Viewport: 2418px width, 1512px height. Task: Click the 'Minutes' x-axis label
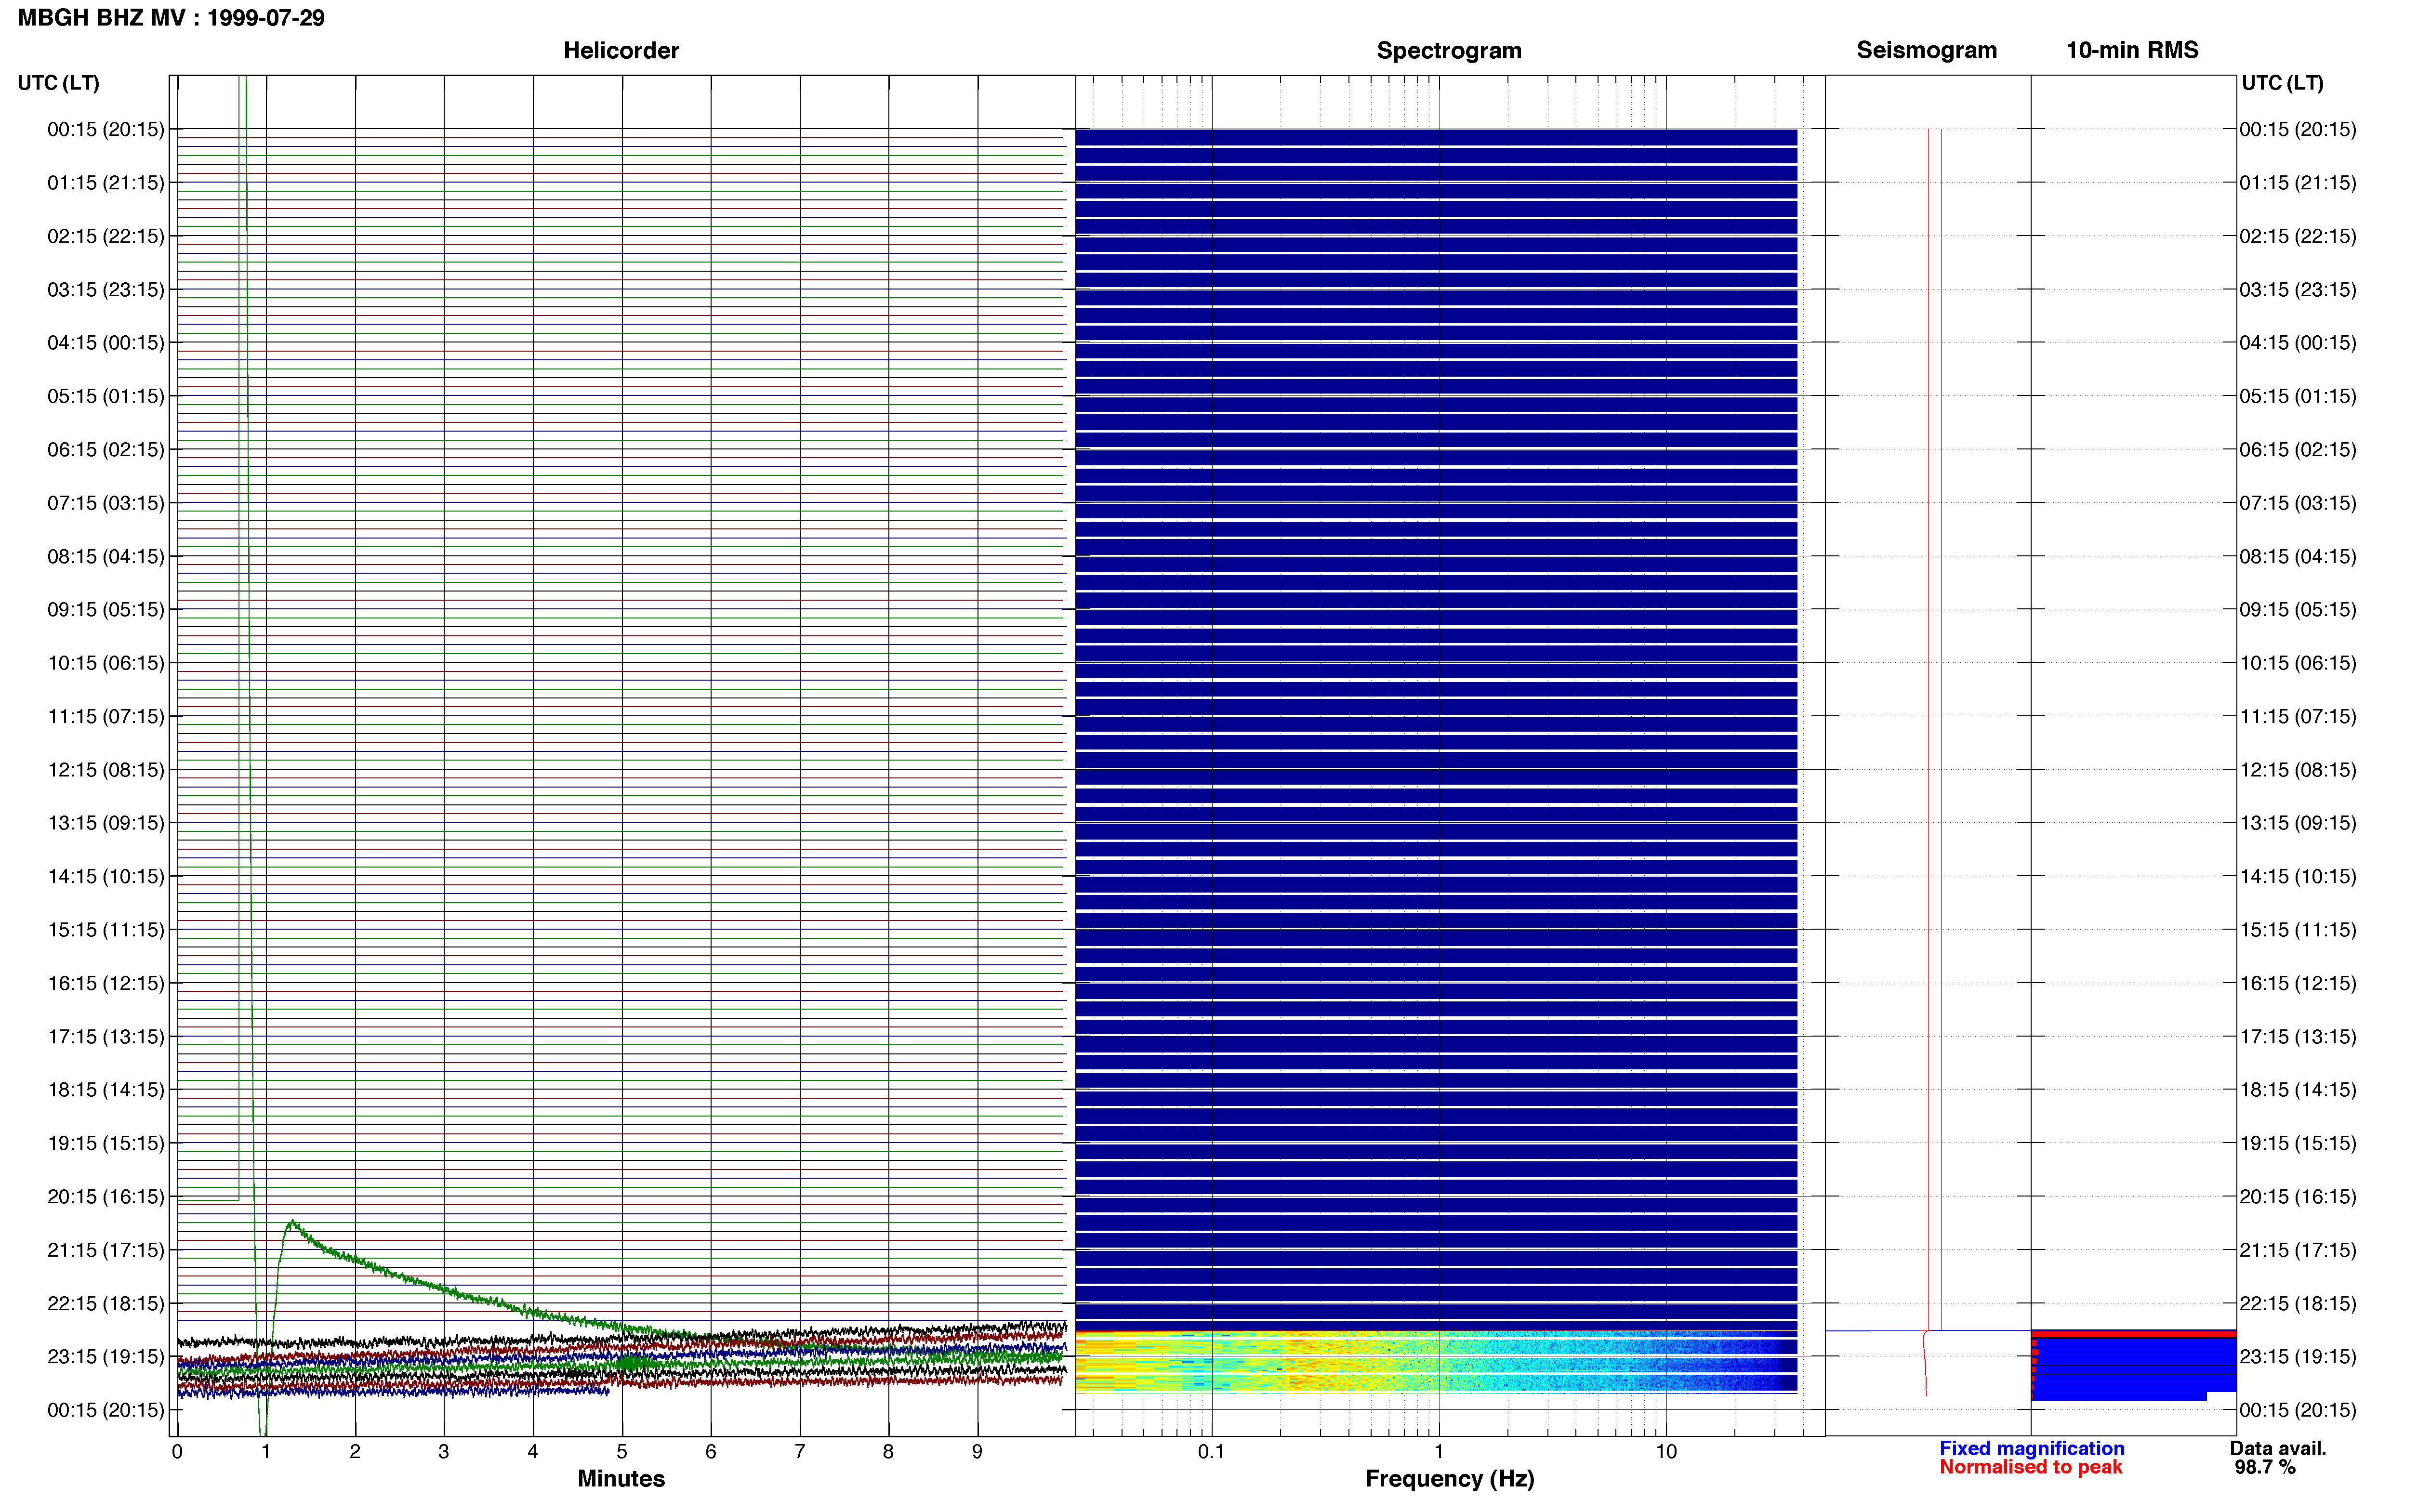pyautogui.click(x=621, y=1478)
